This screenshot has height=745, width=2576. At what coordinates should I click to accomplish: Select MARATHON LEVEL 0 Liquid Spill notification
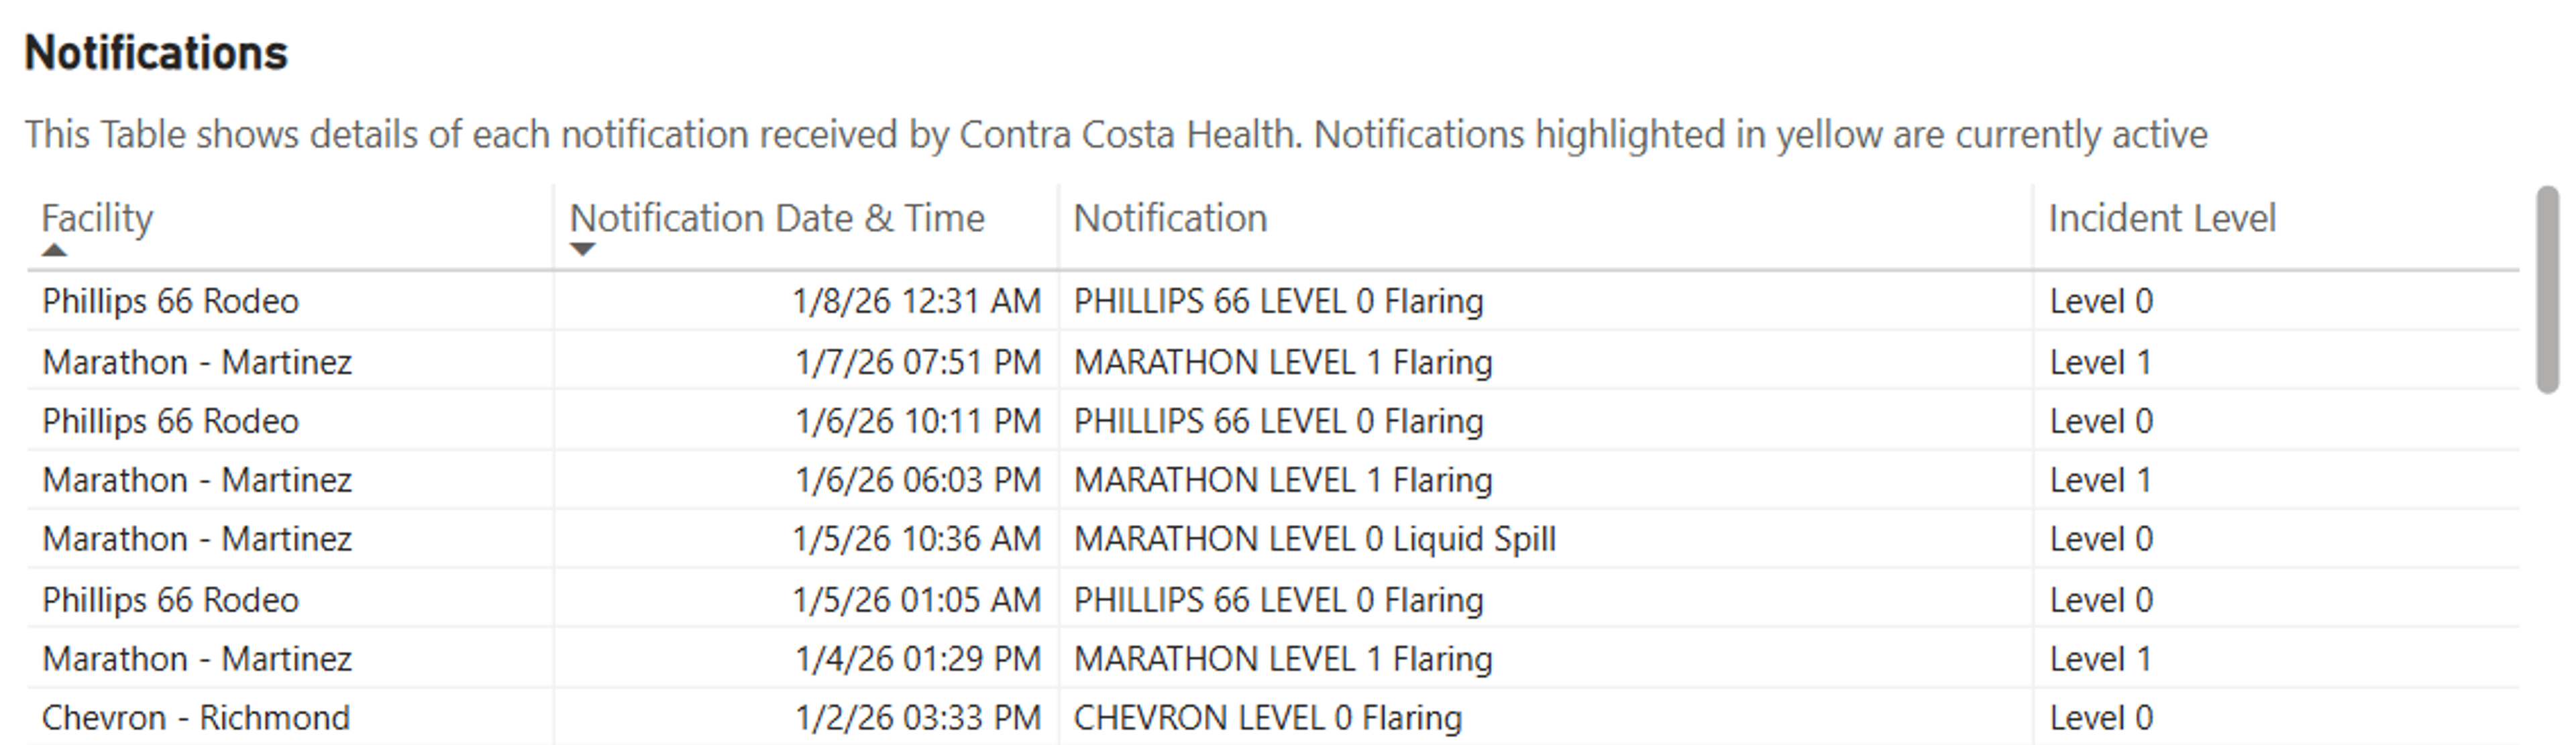[1315, 539]
